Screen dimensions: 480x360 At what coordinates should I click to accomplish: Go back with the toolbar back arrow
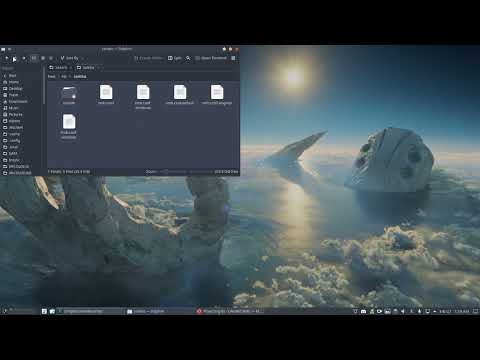6,58
